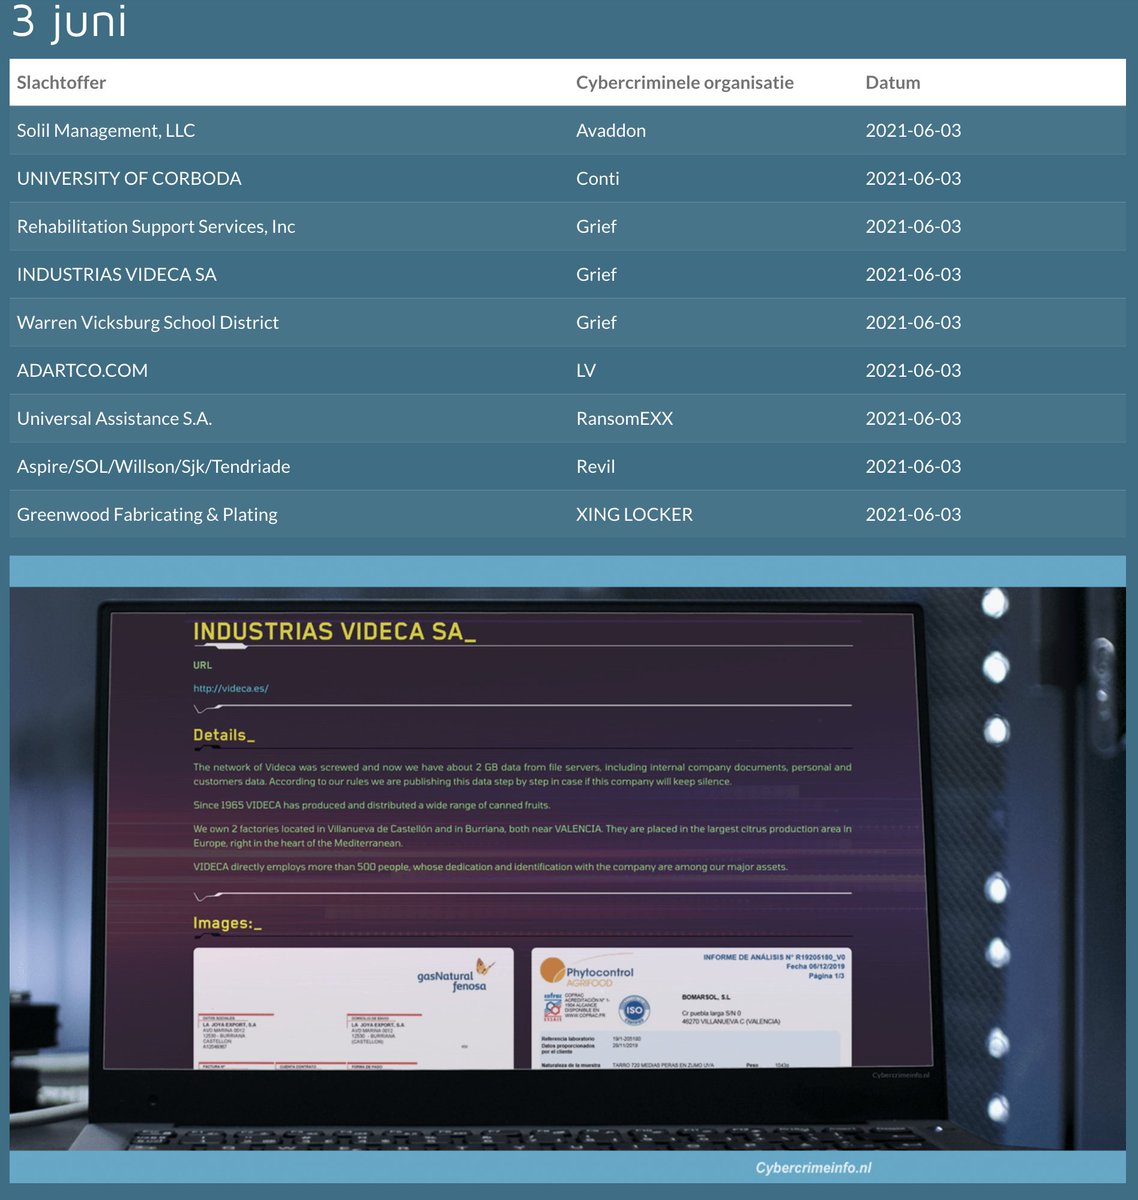Click the "Since 1965 VIDECA has produced" line

click(372, 805)
